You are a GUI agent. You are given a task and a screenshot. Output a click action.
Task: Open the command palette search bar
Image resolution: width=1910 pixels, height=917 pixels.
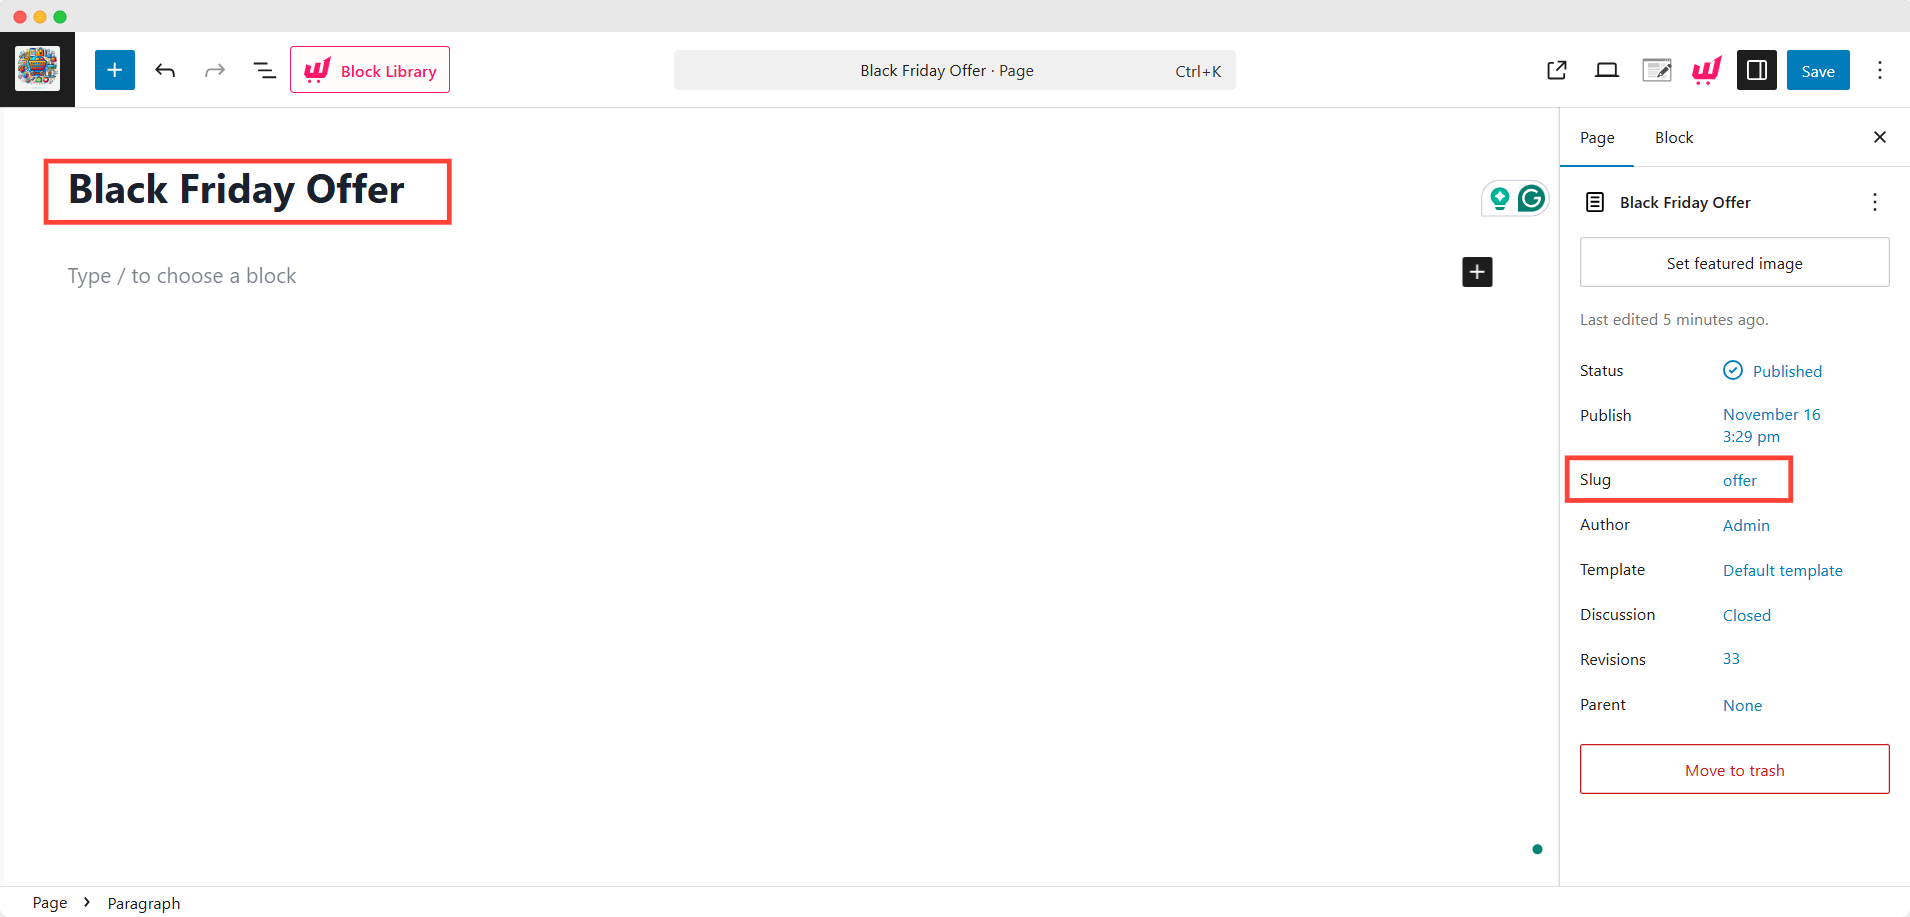pos(953,70)
